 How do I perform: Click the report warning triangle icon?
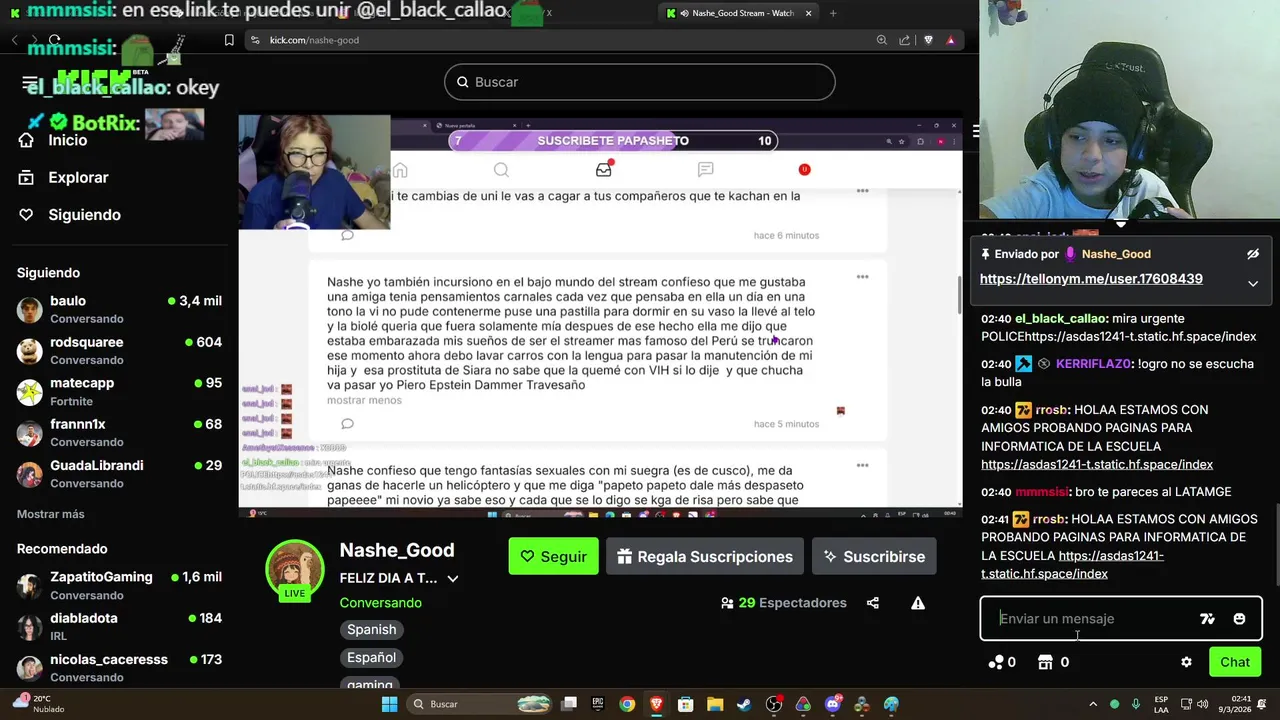[918, 603]
